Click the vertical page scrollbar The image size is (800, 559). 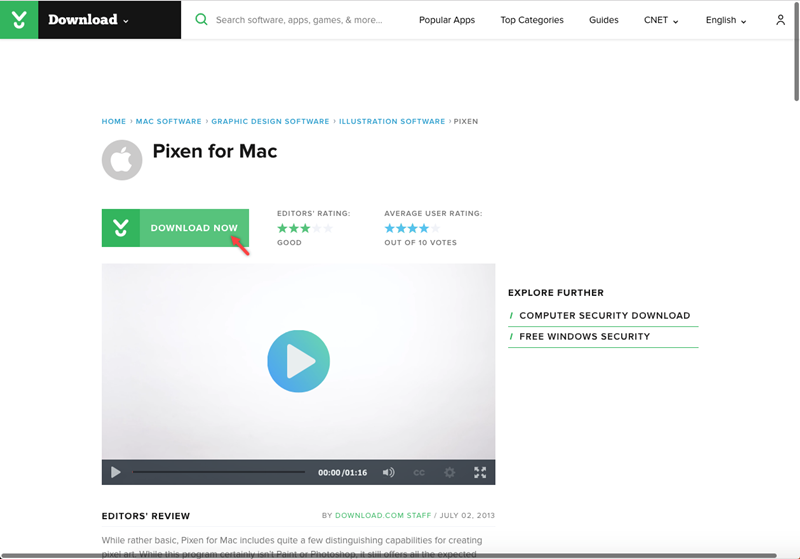coord(796,51)
